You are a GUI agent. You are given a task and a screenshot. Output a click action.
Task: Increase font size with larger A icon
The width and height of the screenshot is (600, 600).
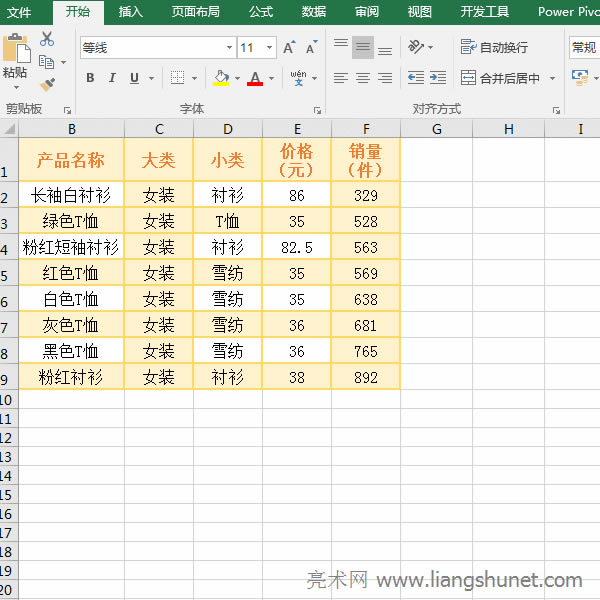pyautogui.click(x=289, y=48)
